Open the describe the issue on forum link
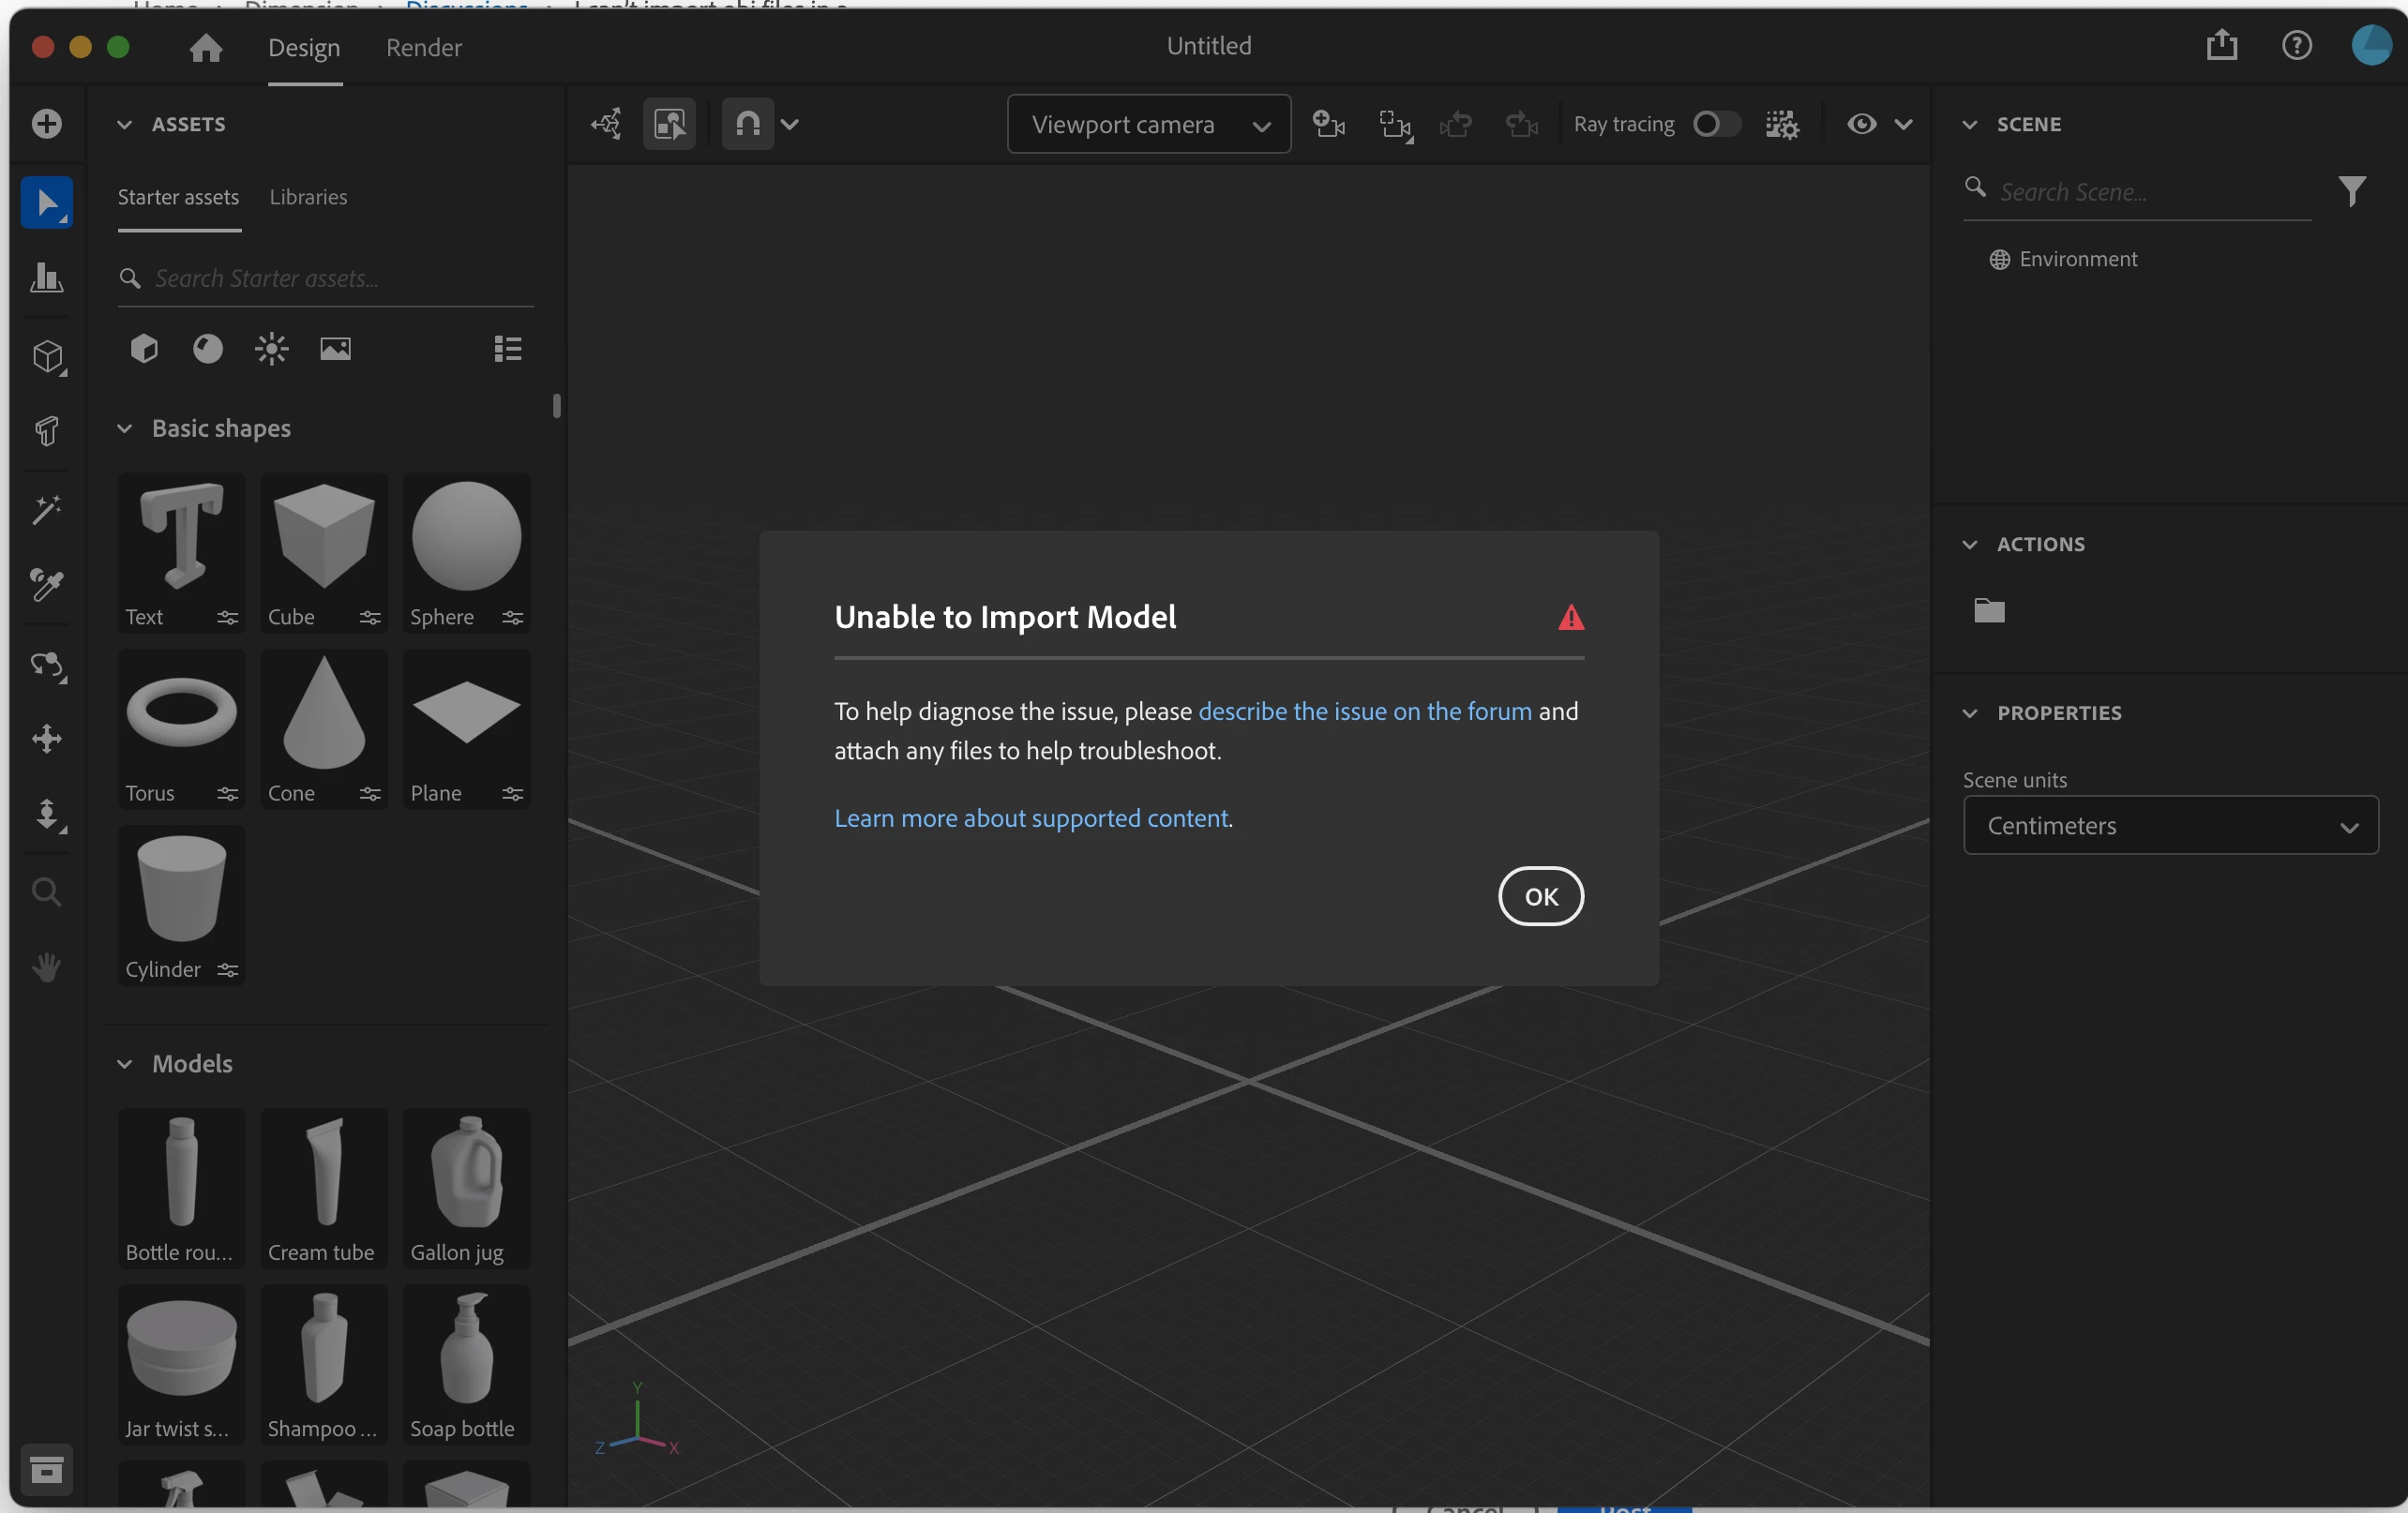The width and height of the screenshot is (2408, 1513). [x=1364, y=711]
